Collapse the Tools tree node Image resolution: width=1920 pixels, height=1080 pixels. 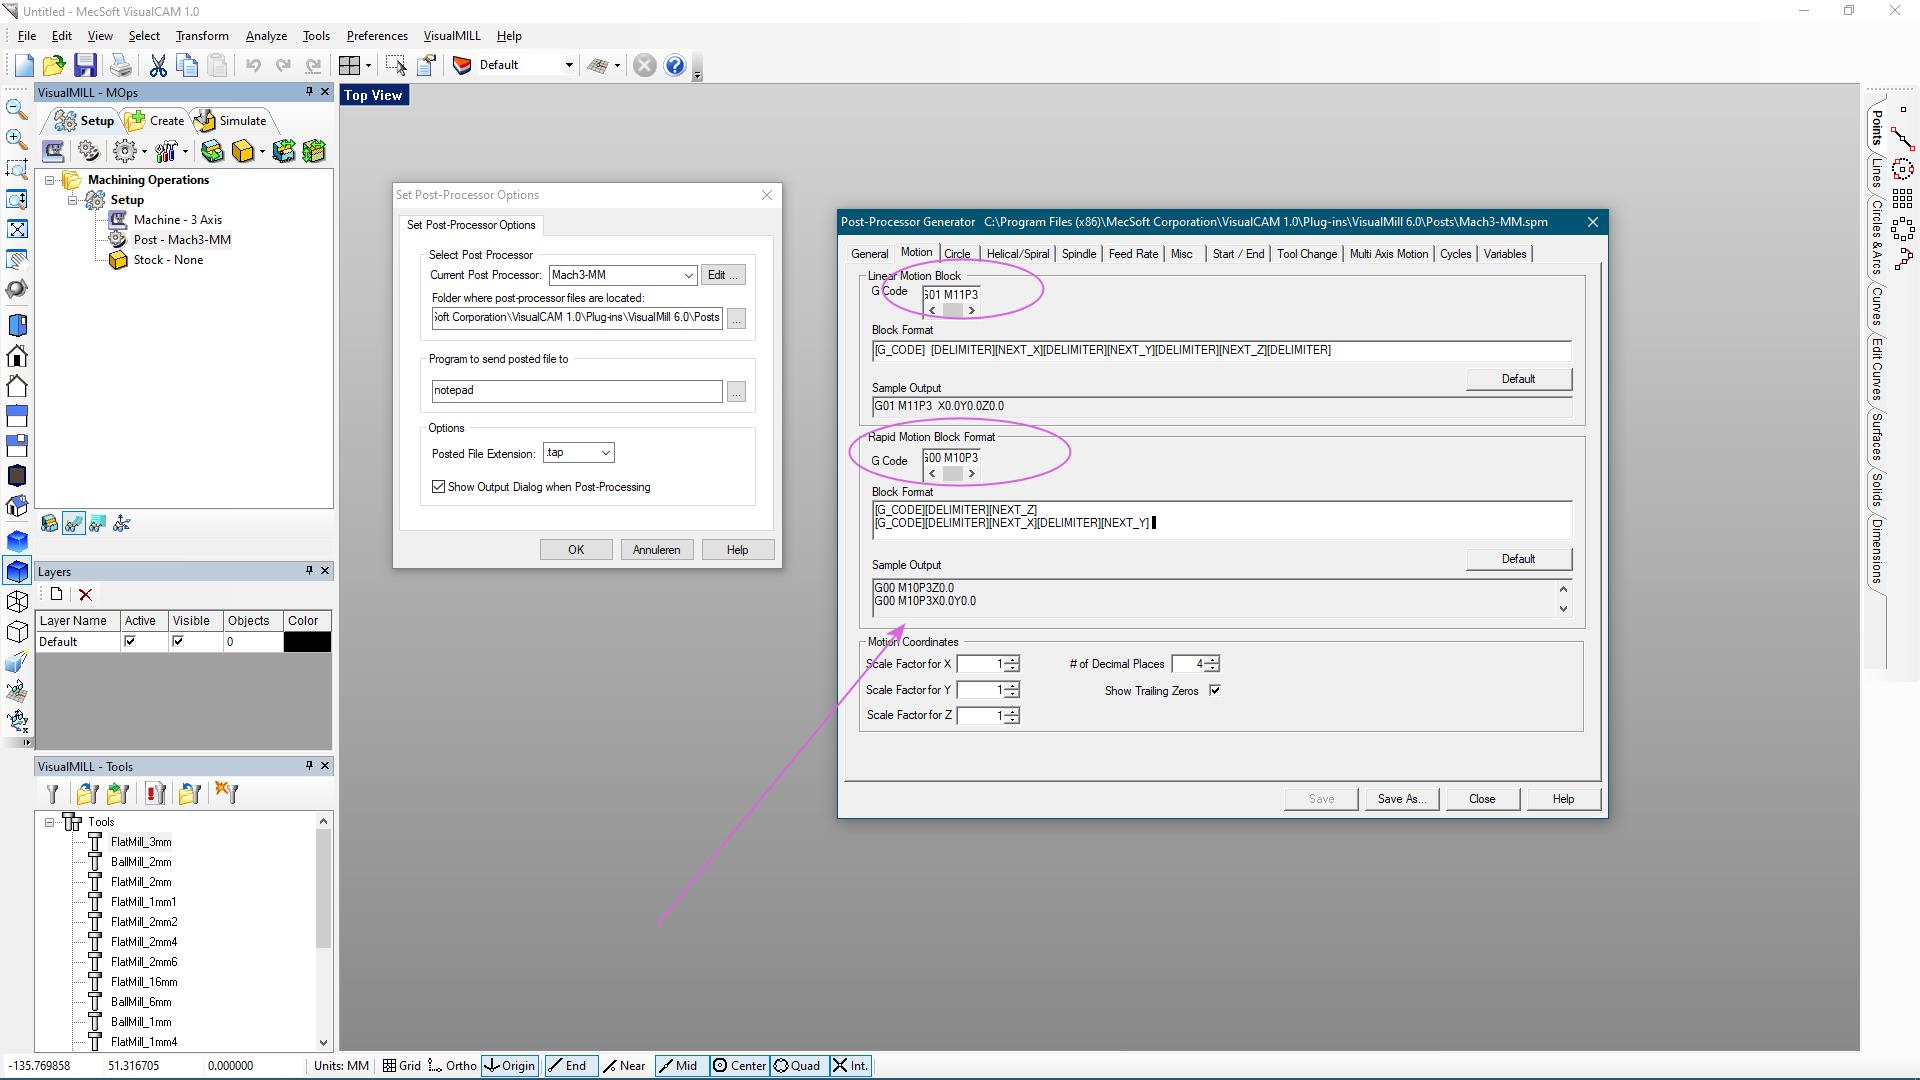(x=49, y=822)
